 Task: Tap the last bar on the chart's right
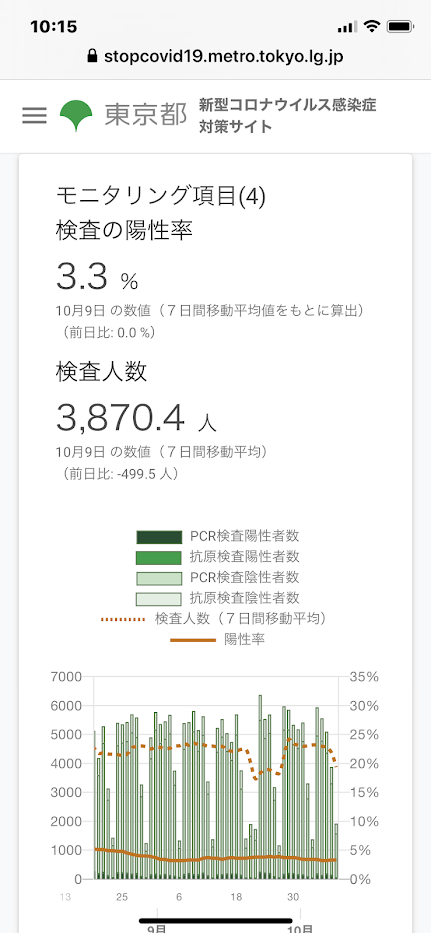pos(336,851)
